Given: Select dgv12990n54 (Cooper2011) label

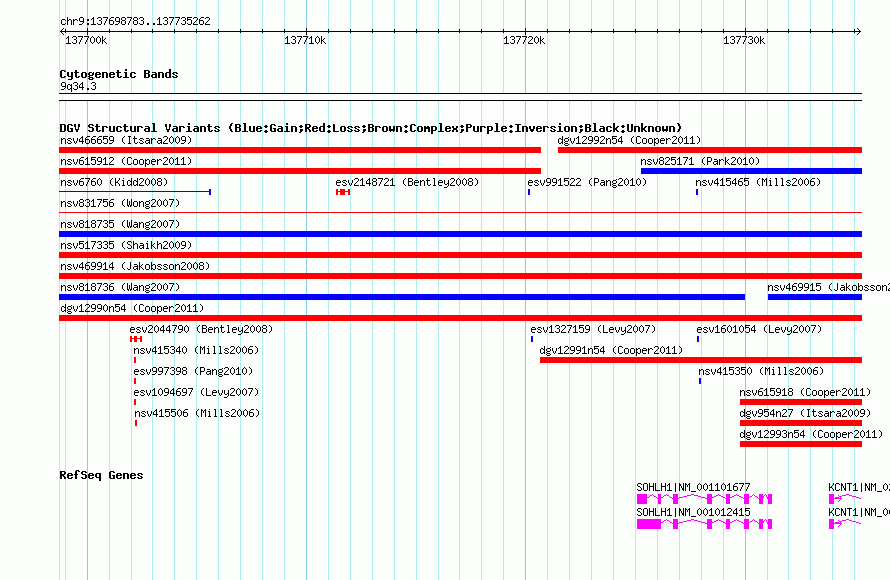Looking at the screenshot, I should click(132, 308).
